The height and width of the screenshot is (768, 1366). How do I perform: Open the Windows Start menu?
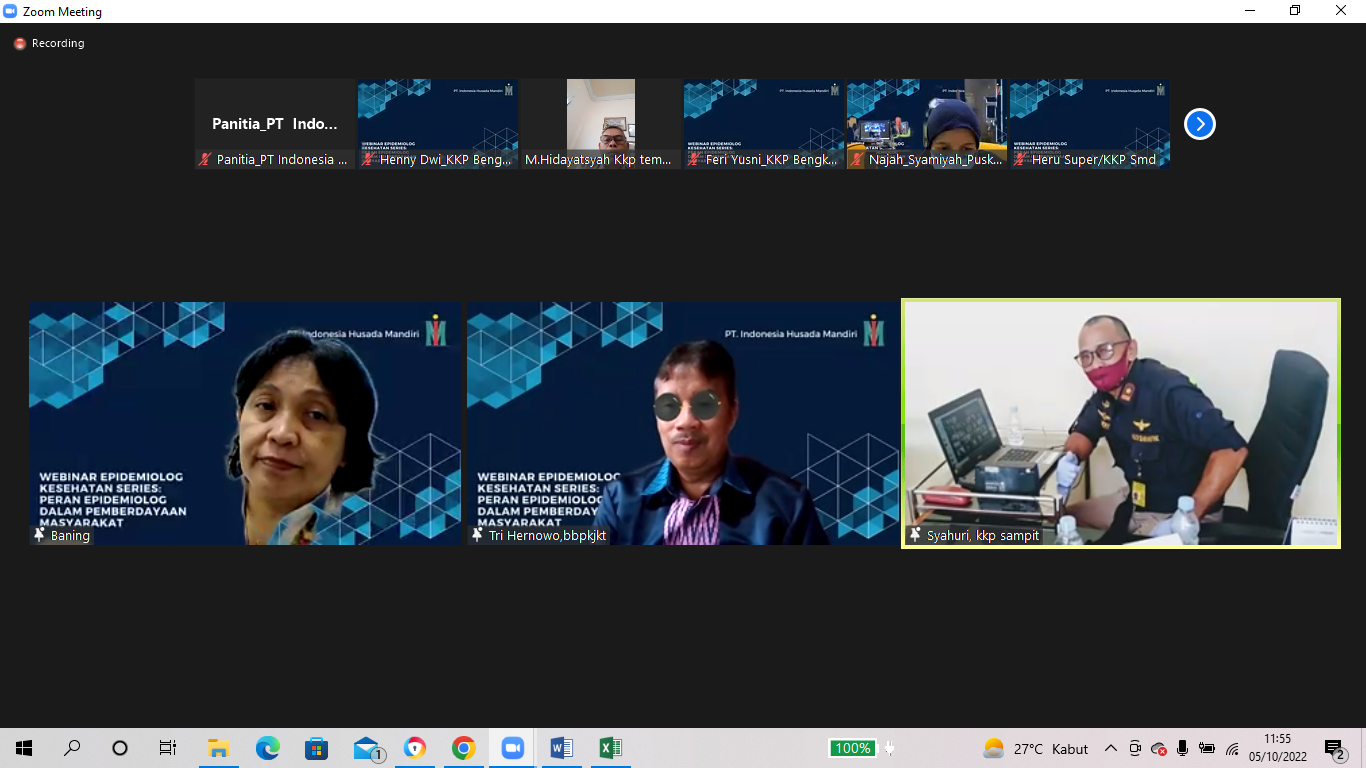coord(24,748)
